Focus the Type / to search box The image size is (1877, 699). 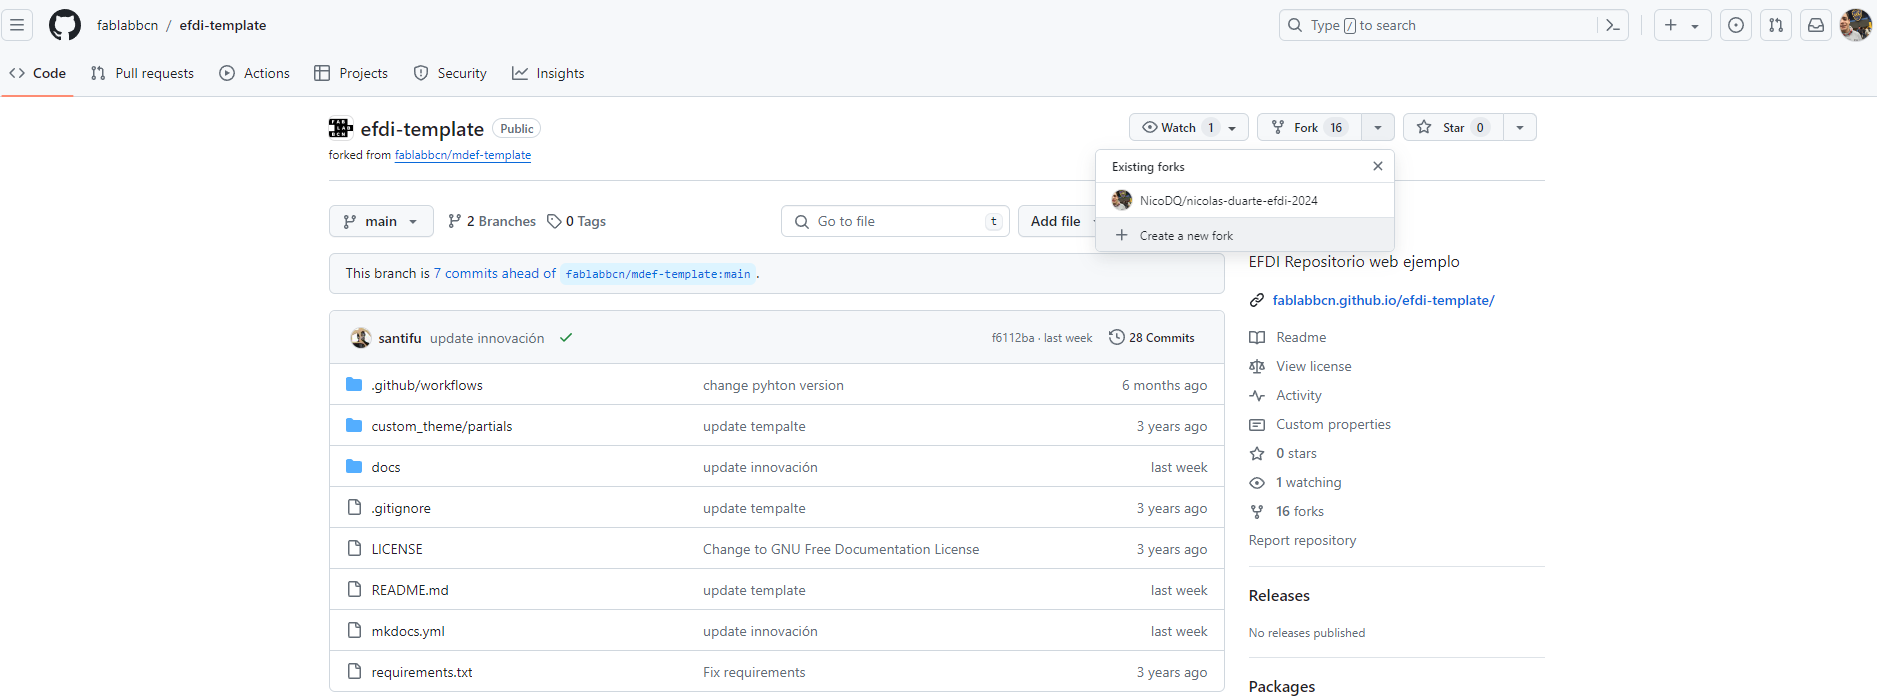(x=1438, y=25)
